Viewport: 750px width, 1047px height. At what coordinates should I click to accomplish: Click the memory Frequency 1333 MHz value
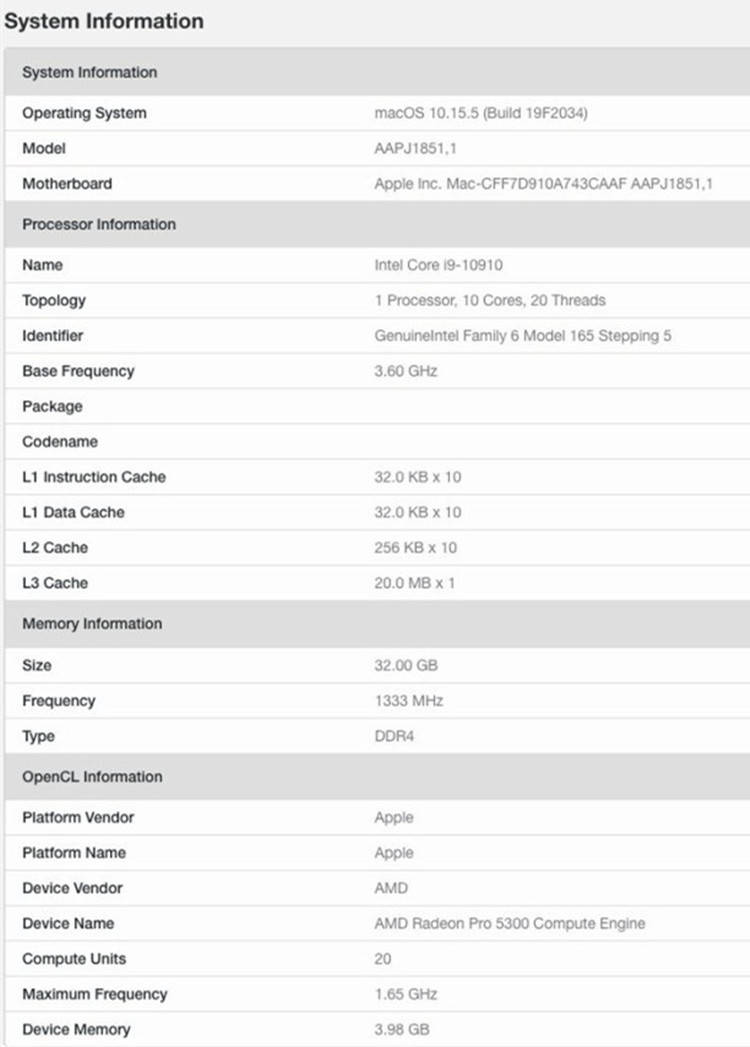click(x=408, y=700)
